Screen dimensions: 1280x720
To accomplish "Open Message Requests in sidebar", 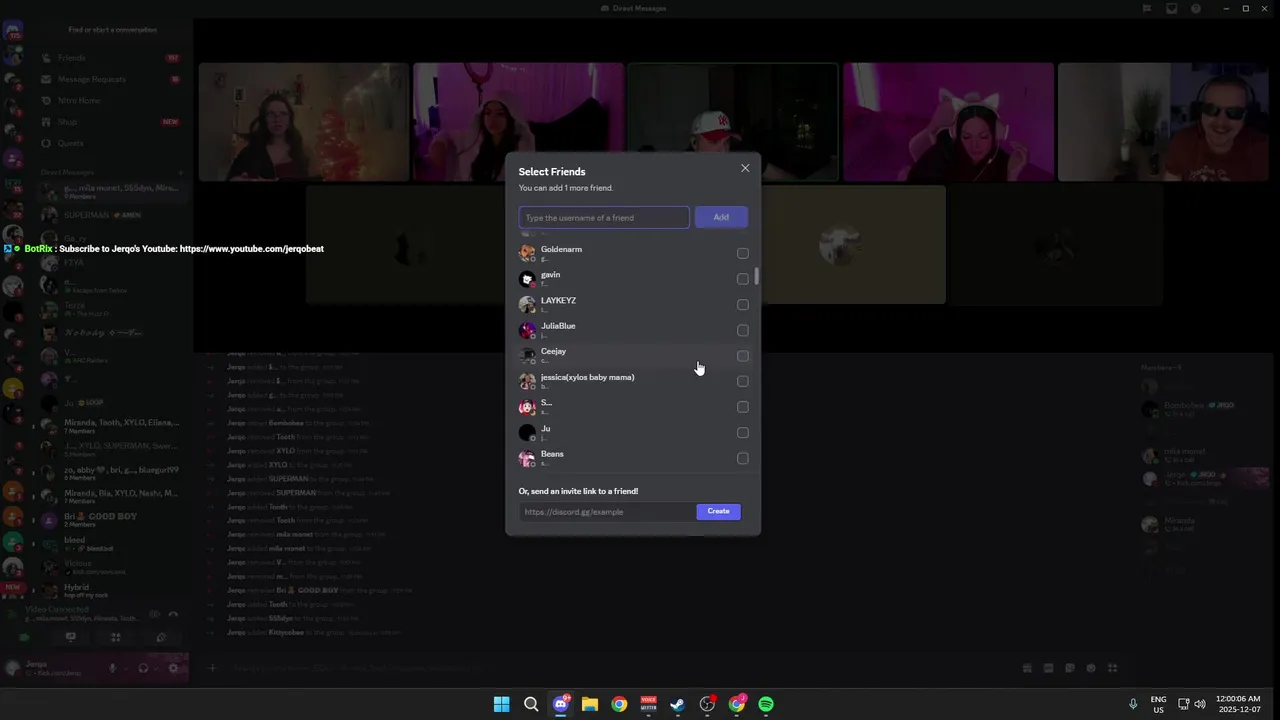I will pos(110,79).
